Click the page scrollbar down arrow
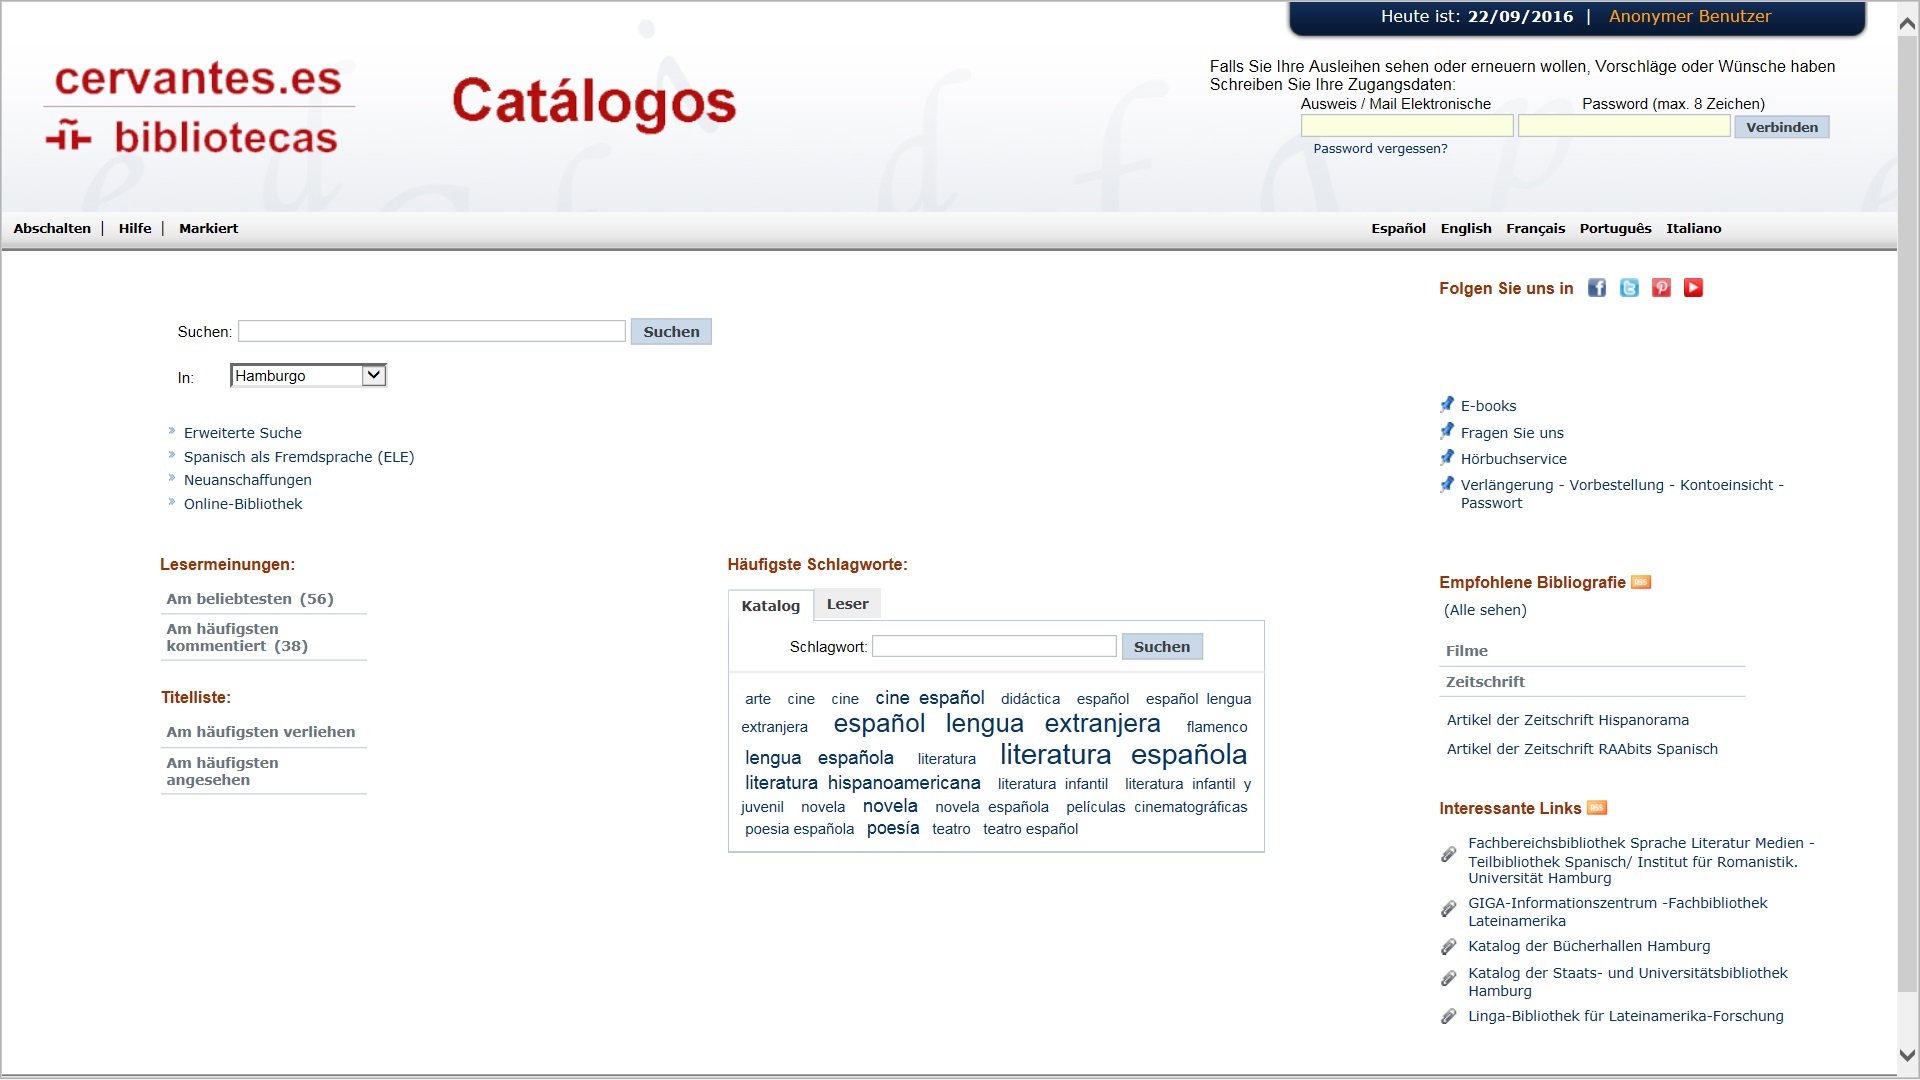The image size is (1920, 1080). pos(1908,1055)
